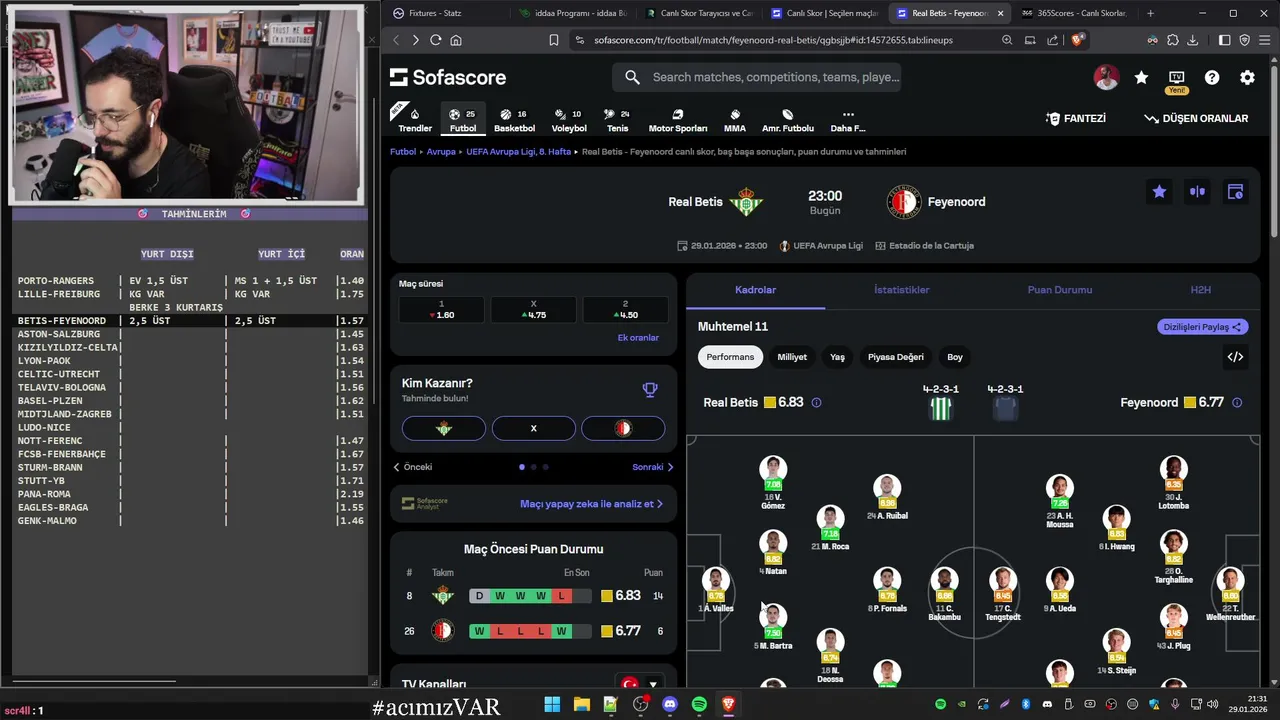The image size is (1280, 720).
Task: Go to Sonraki card with chevron
Action: click(x=652, y=467)
